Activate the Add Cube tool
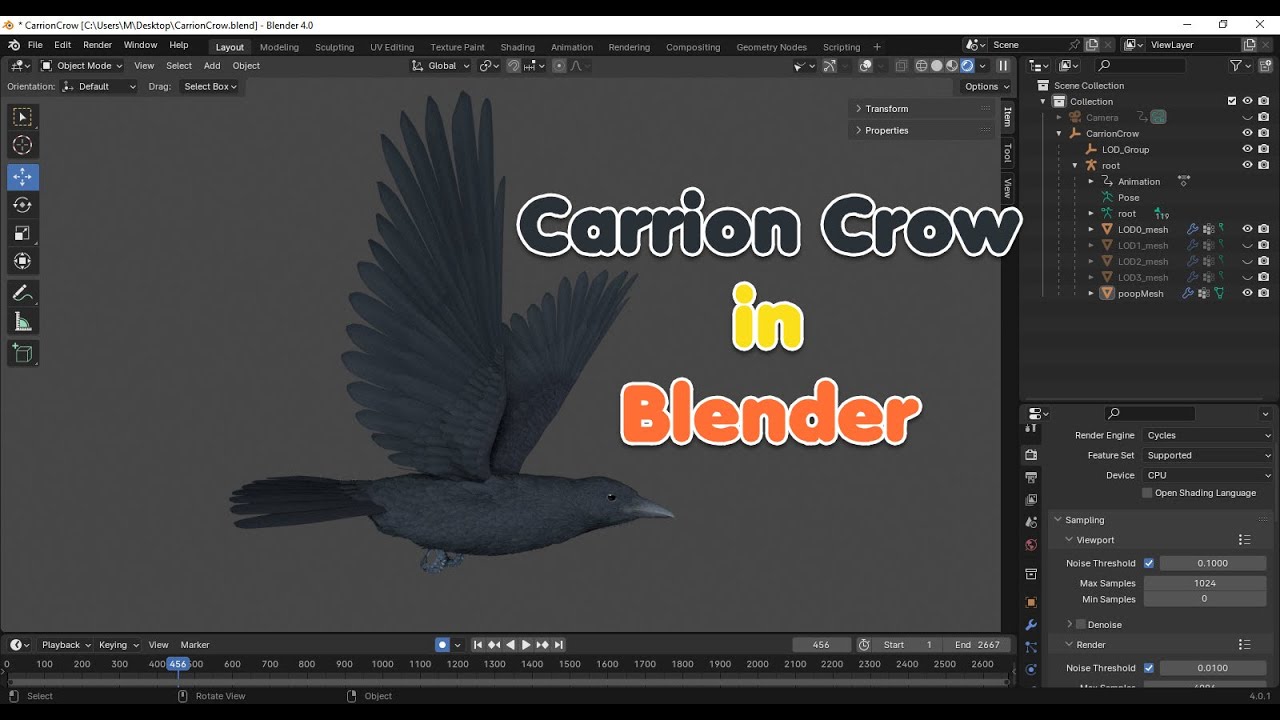Screen dimensions: 1280x720 pos(22,353)
